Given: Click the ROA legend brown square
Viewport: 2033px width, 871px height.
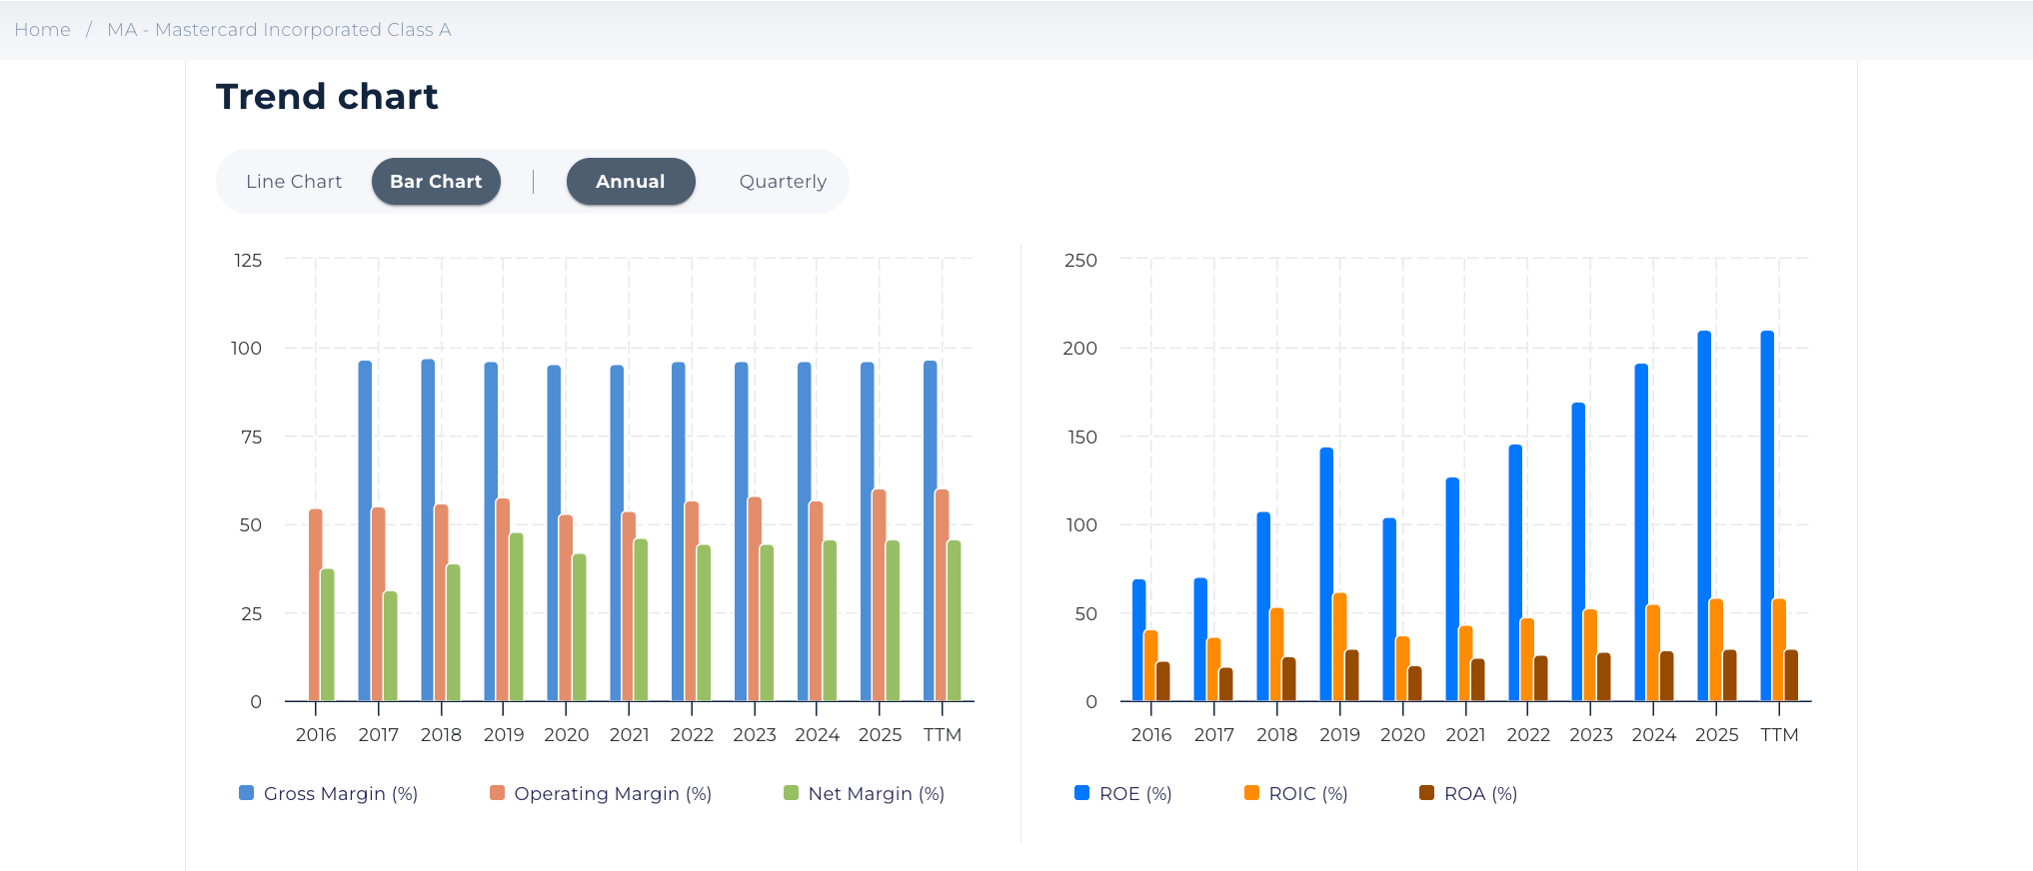Looking at the screenshot, I should click(x=1426, y=793).
